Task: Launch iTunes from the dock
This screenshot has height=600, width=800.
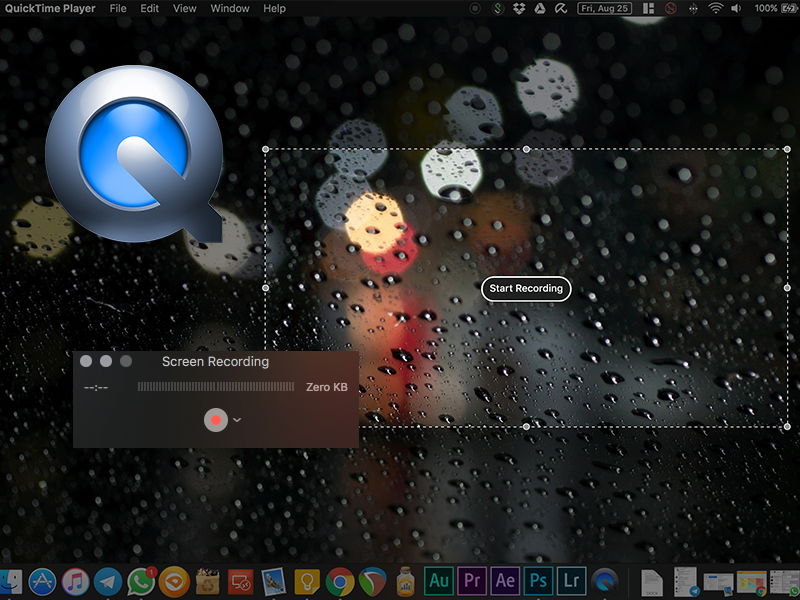Action: [76, 582]
